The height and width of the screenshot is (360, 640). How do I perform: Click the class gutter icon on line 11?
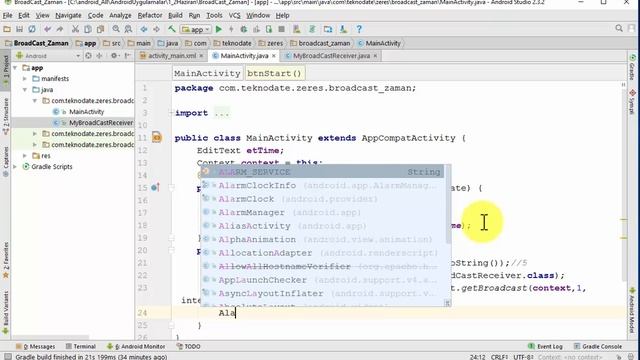(x=157, y=137)
